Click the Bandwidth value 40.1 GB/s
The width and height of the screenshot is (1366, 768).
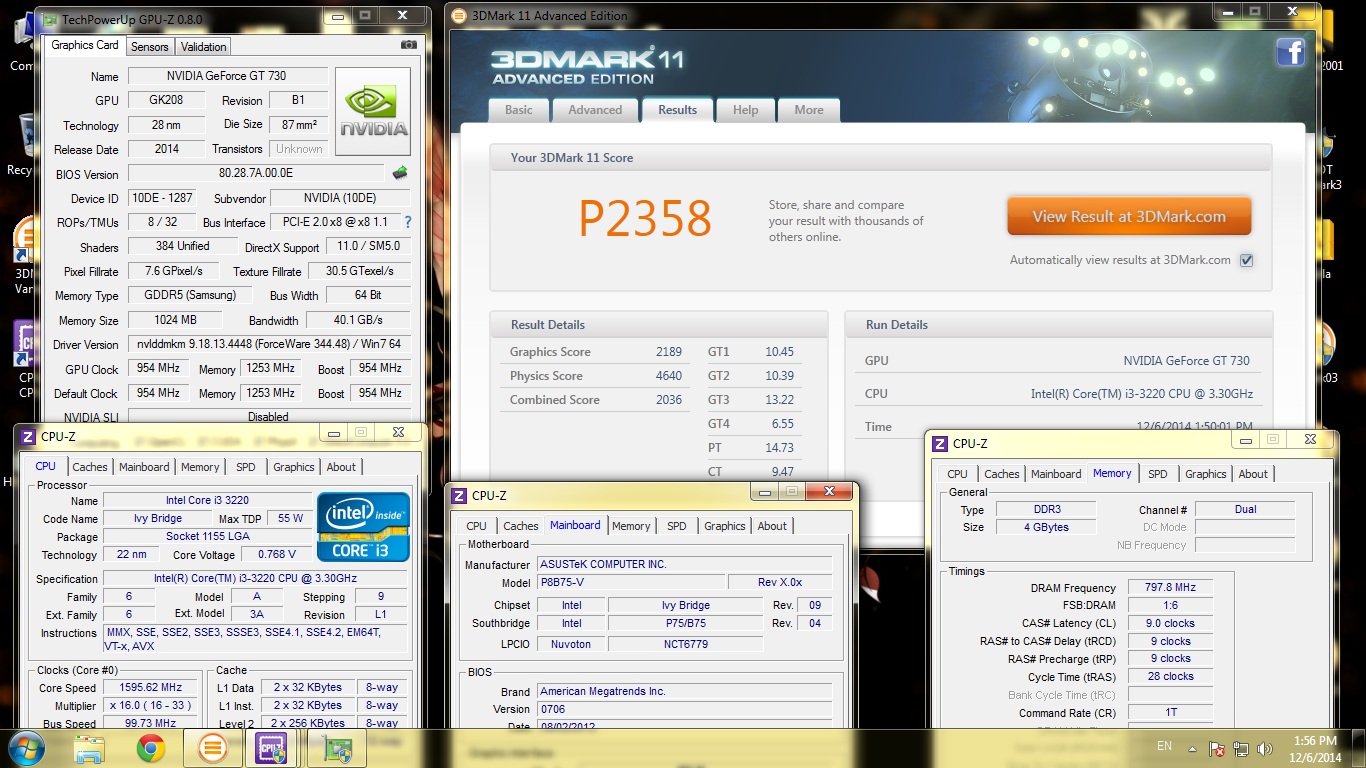(358, 320)
